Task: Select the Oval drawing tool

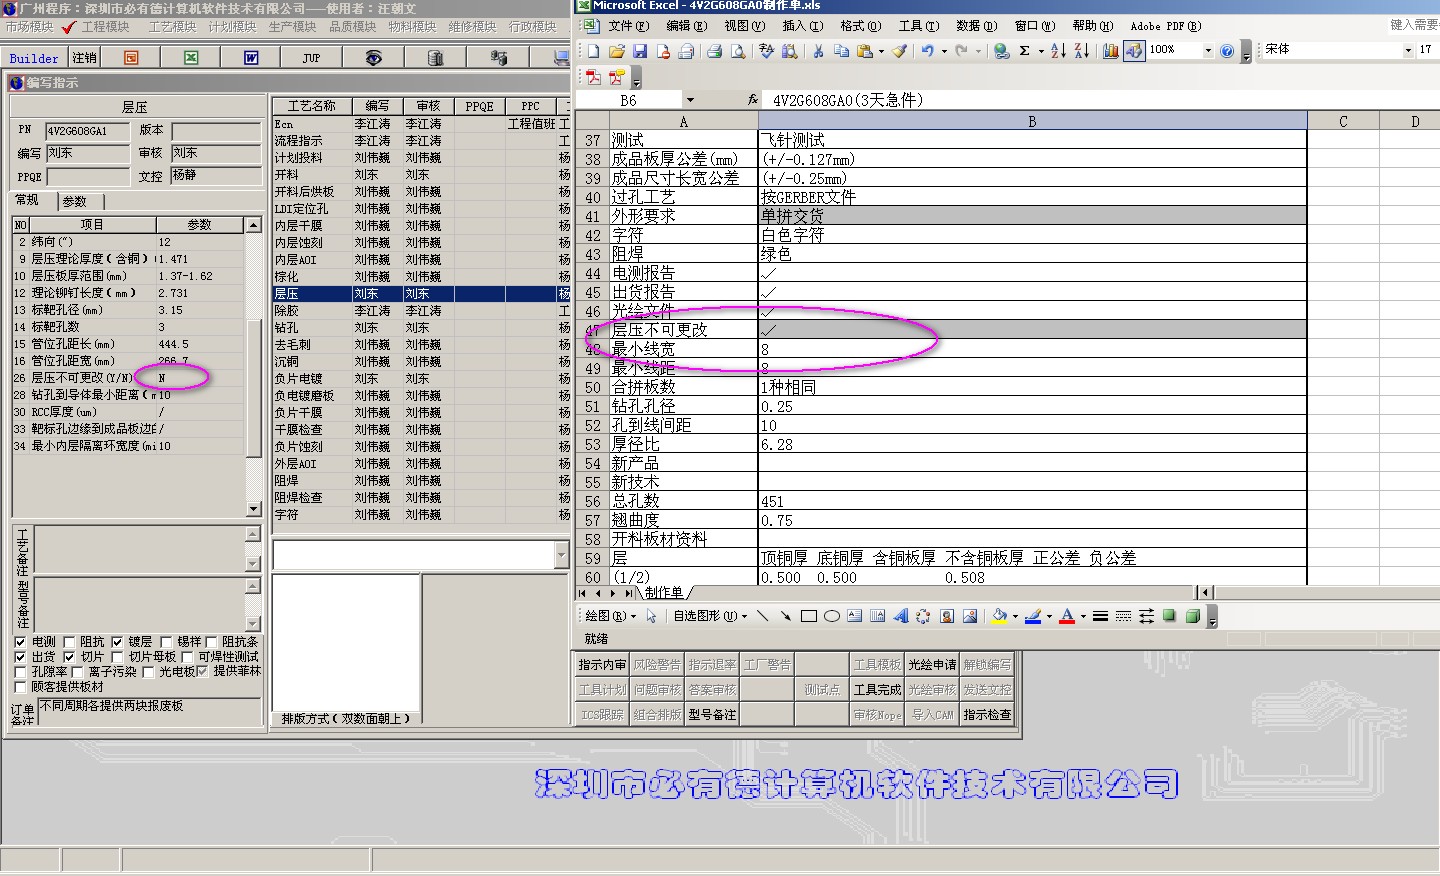Action: 831,616
